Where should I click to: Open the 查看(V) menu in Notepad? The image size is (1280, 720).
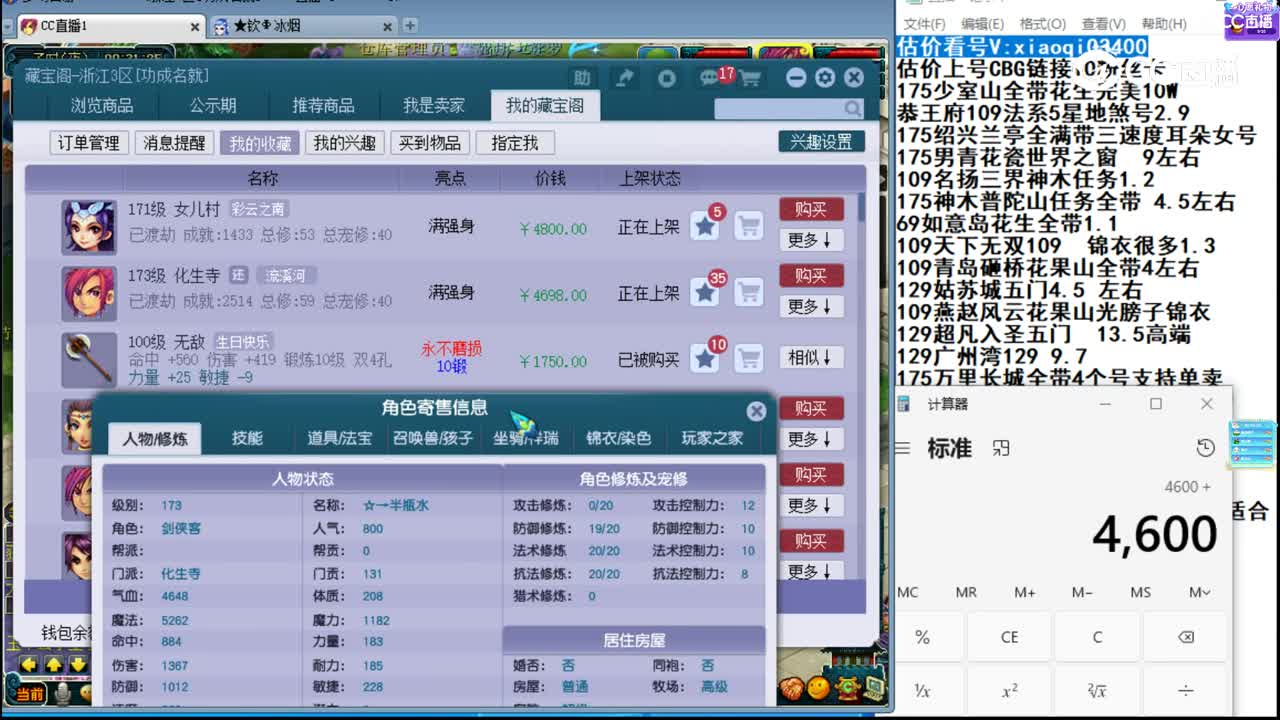(x=1103, y=24)
